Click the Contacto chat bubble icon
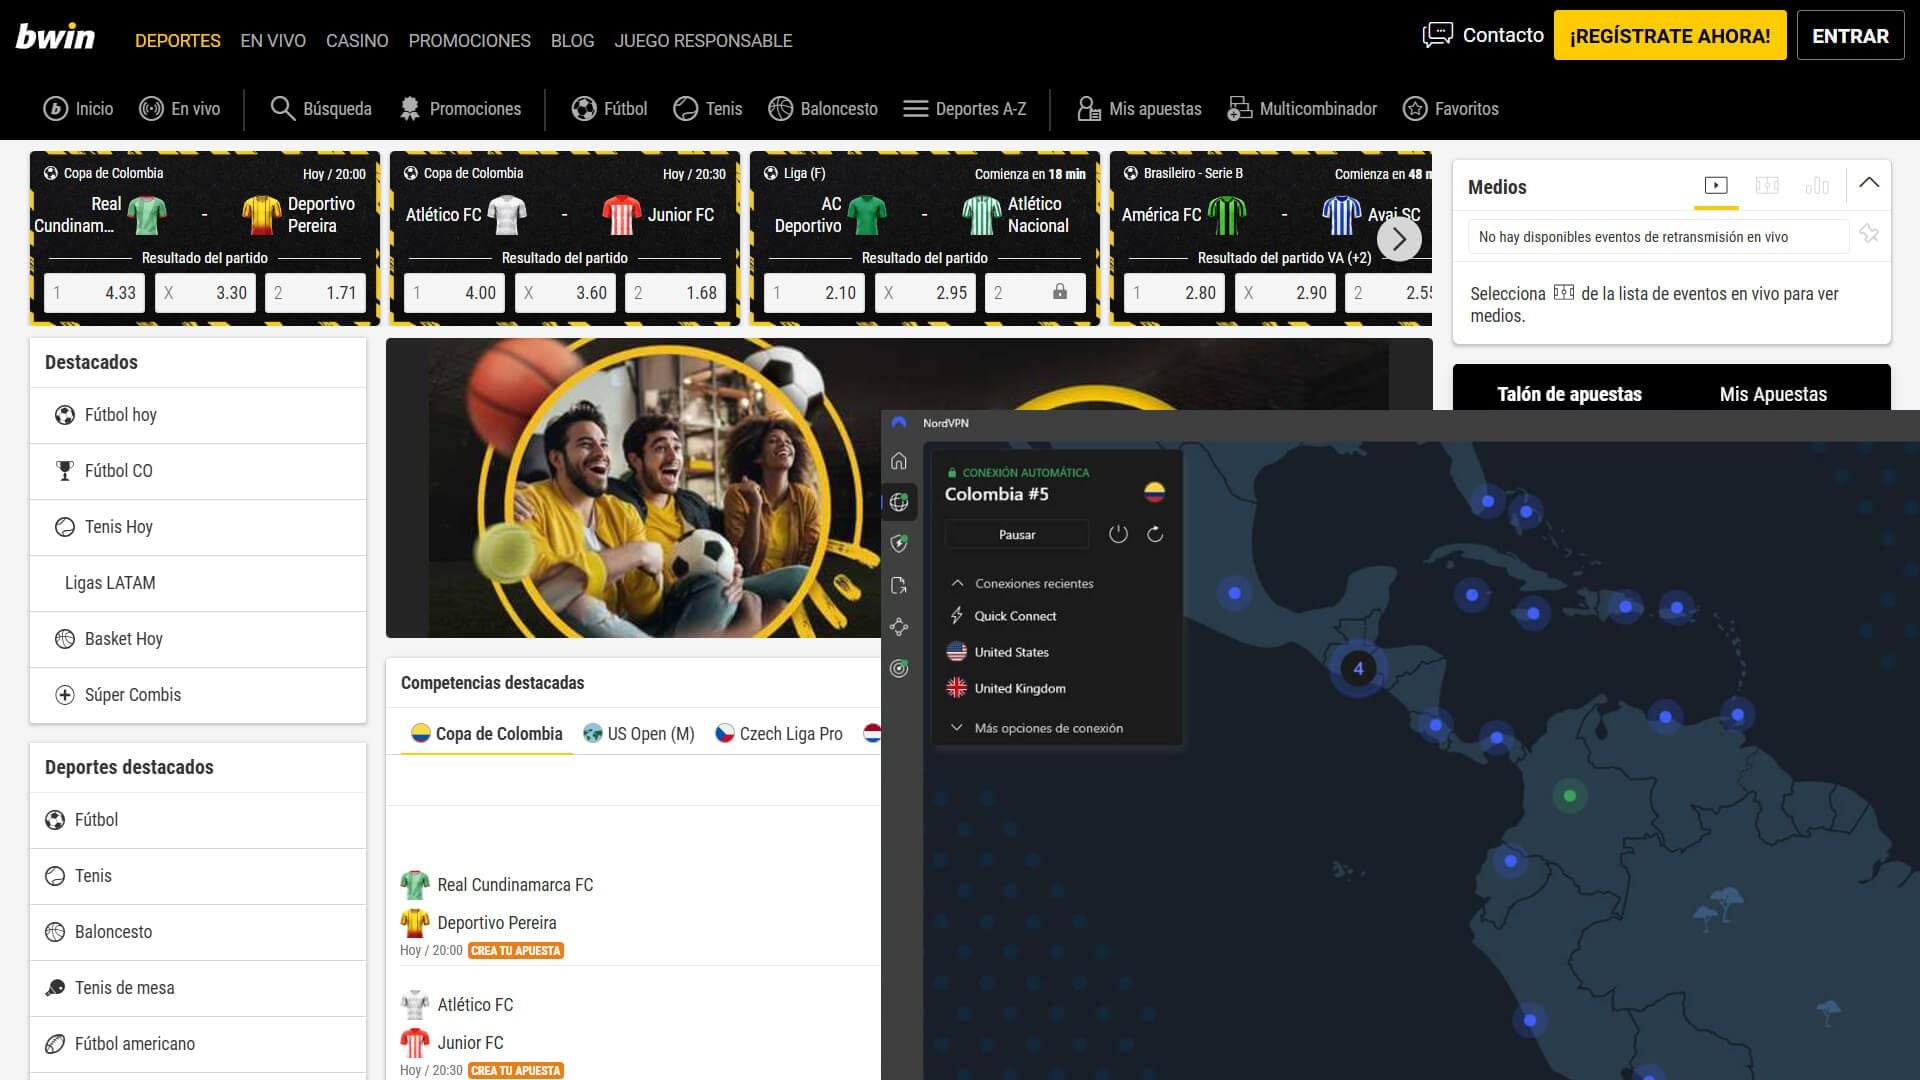 (1437, 34)
